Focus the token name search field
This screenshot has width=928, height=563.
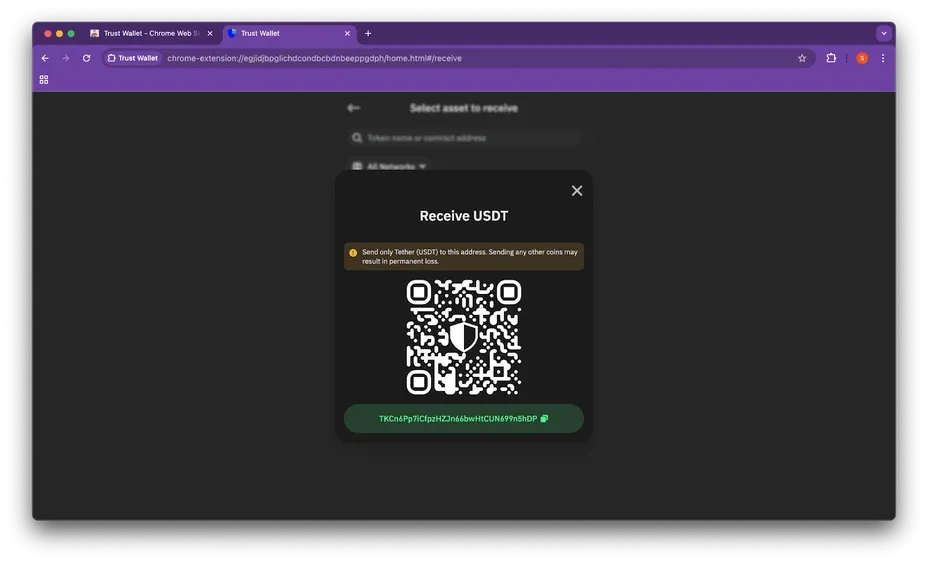coord(463,138)
